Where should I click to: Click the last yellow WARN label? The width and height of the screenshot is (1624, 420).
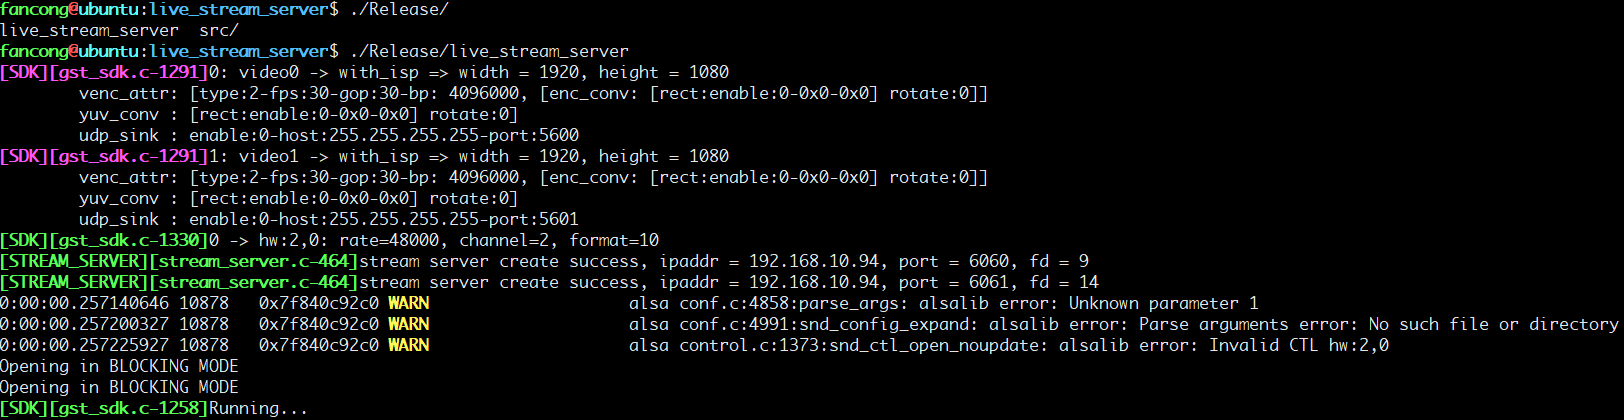(x=408, y=346)
